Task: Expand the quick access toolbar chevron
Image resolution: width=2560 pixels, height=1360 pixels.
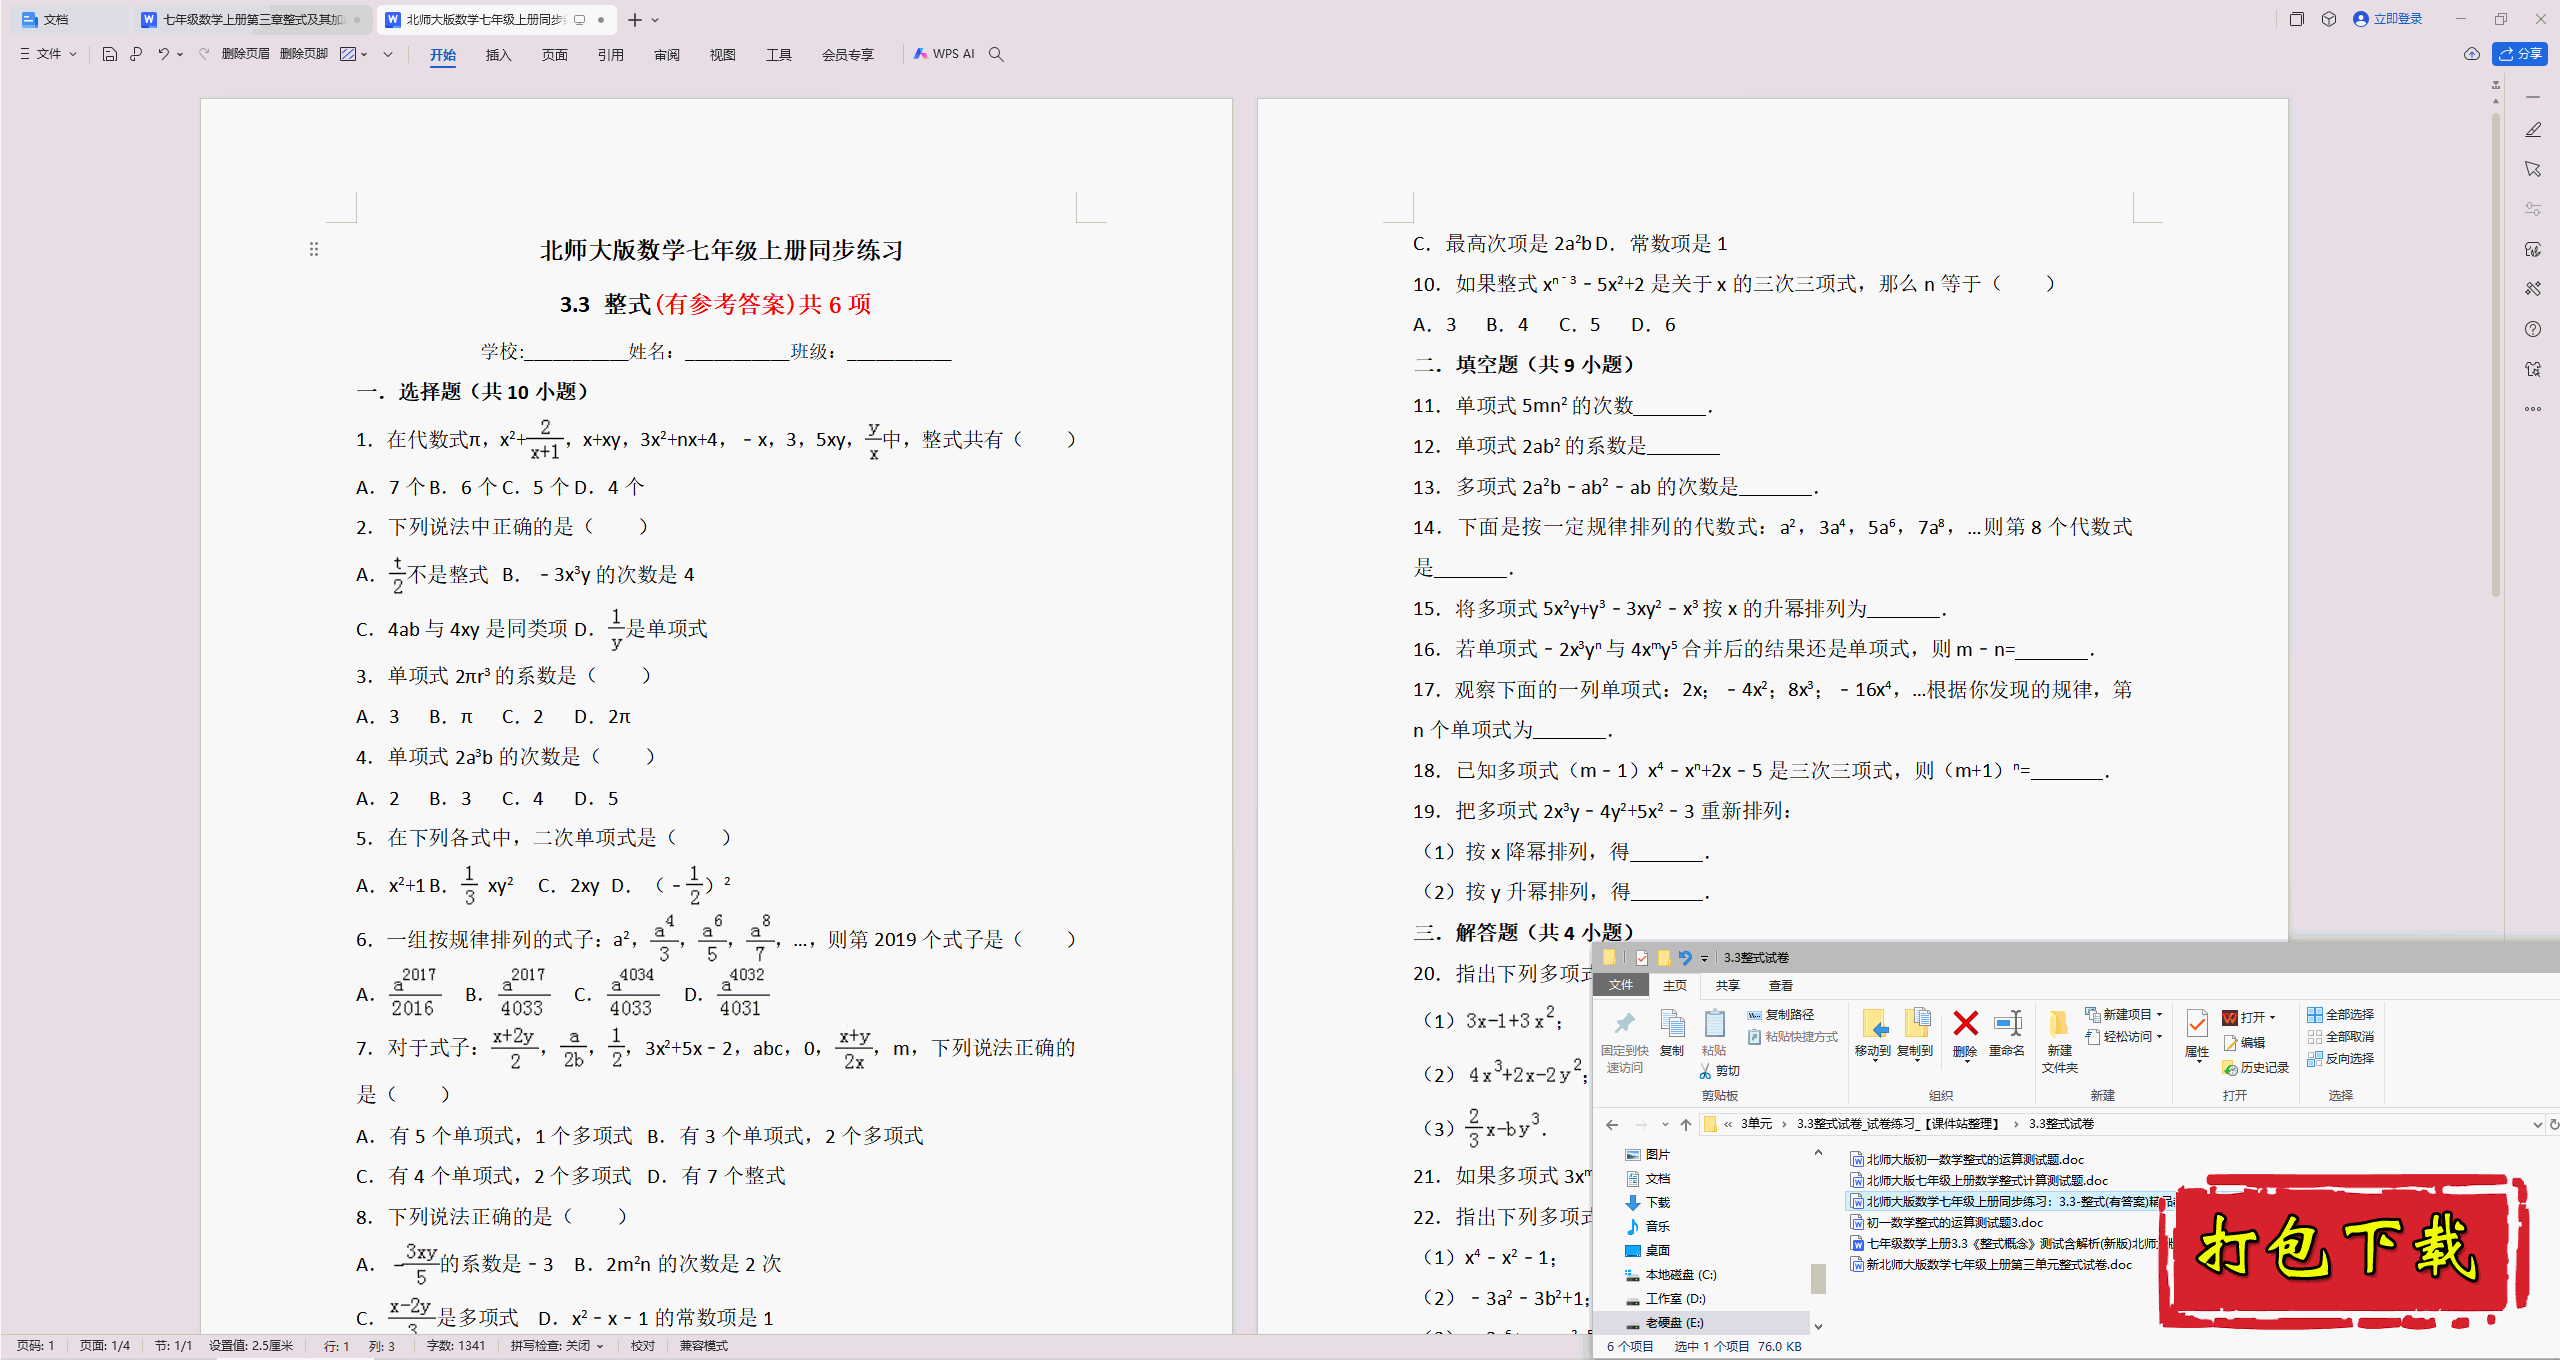Action: [x=388, y=54]
